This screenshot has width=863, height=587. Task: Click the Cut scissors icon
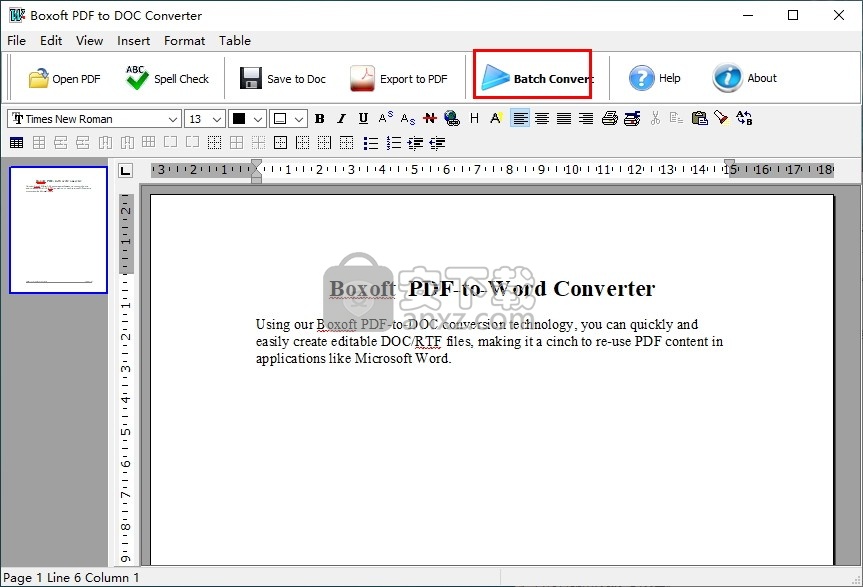[x=655, y=118]
